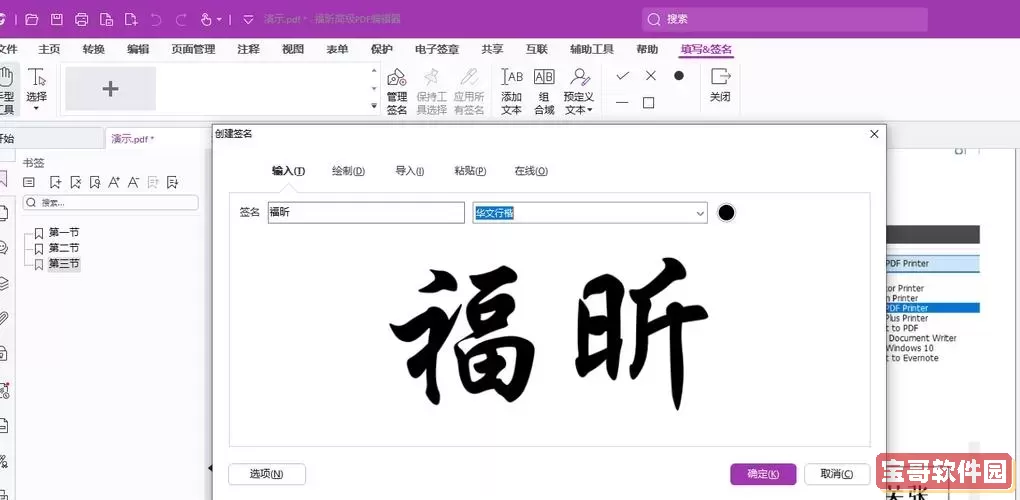This screenshot has width=1020, height=500.
Task: Switch to the 粘贴(P) signature tab
Action: click(x=470, y=171)
